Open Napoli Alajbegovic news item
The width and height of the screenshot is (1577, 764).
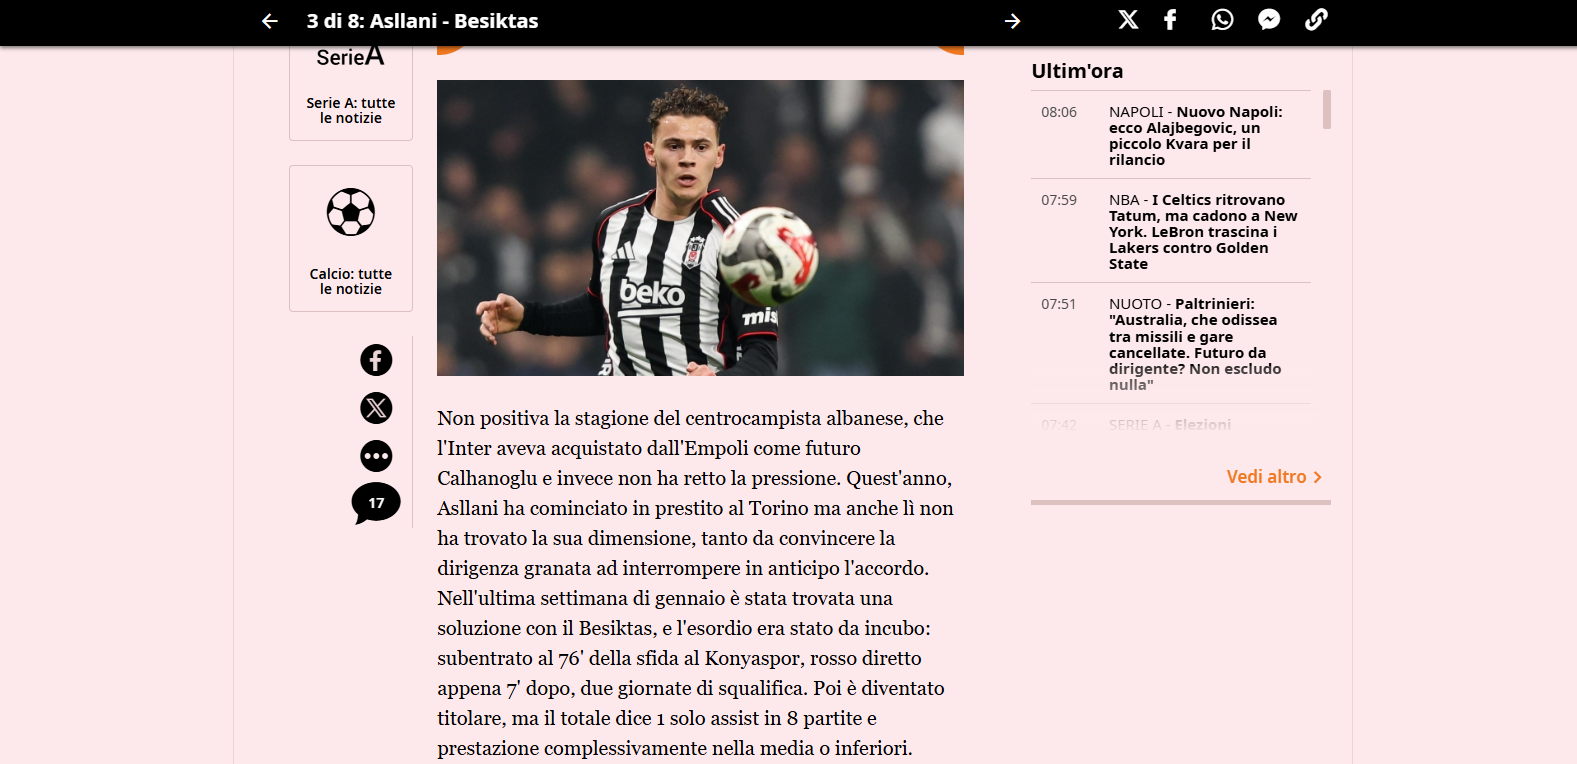(x=1171, y=136)
